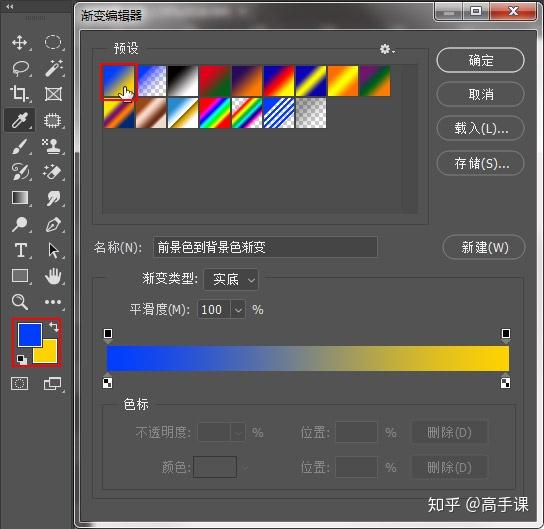Select the Patch healing tool
The width and height of the screenshot is (544, 529).
click(52, 120)
